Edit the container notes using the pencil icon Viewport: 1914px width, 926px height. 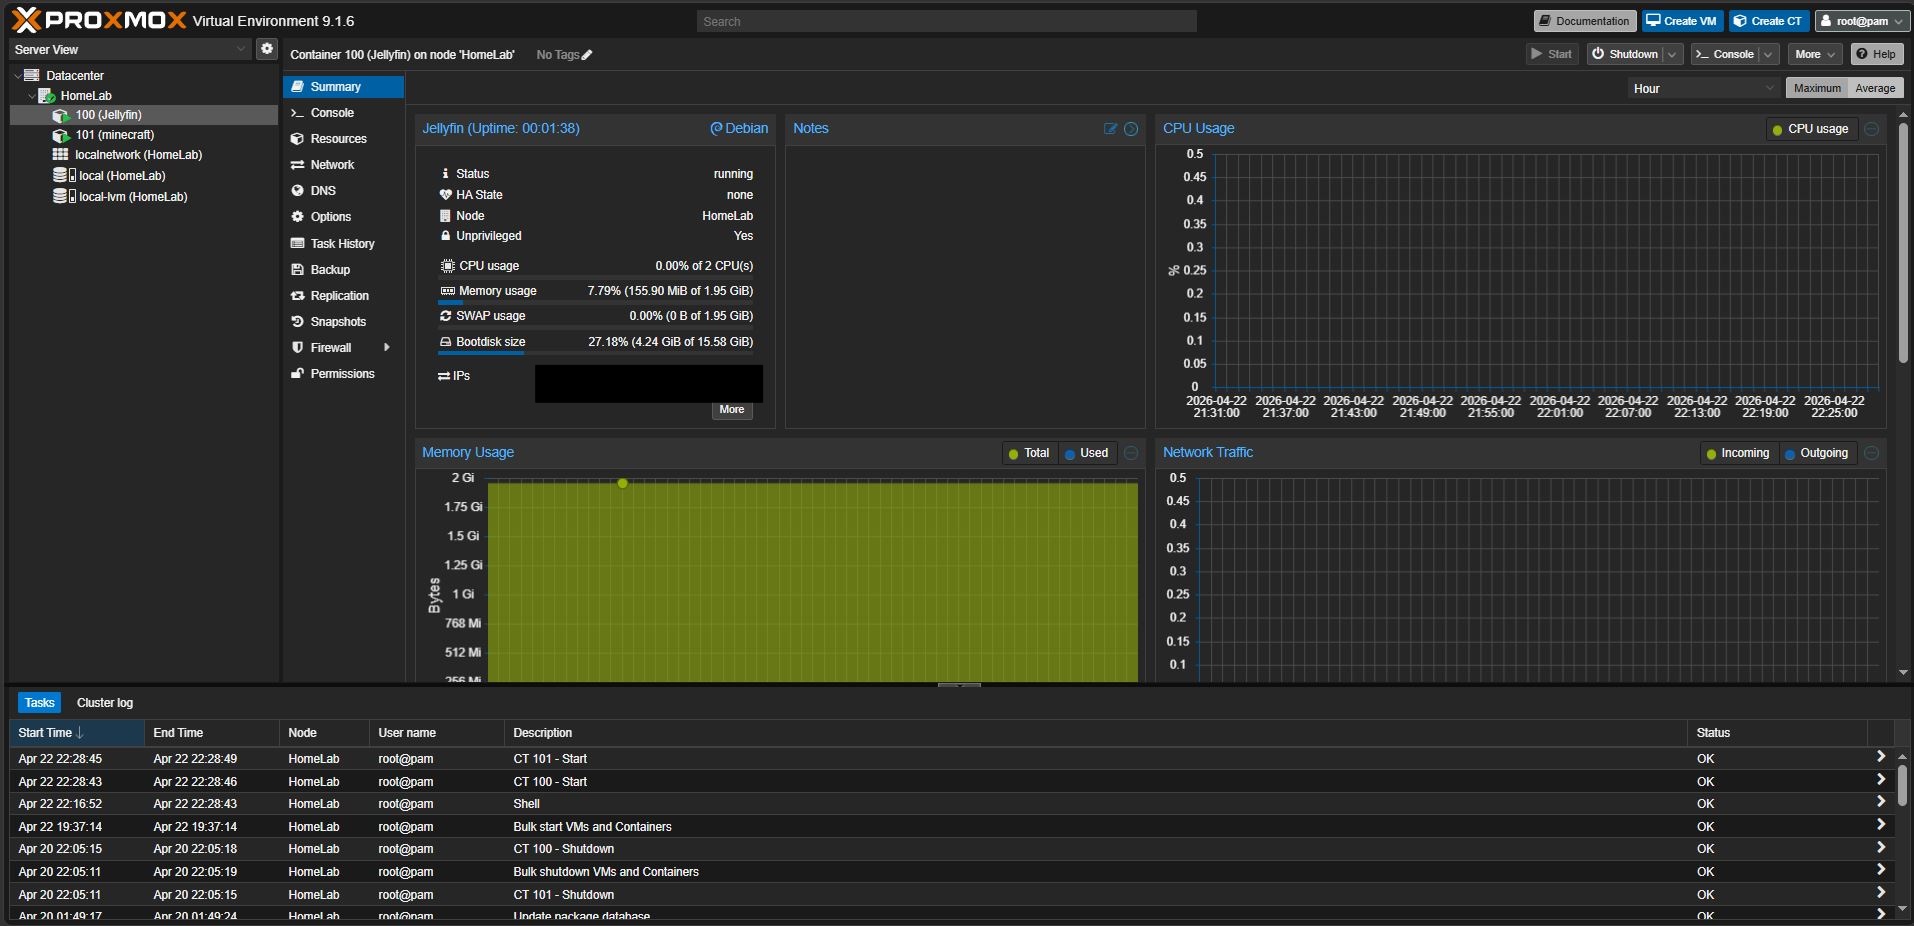pyautogui.click(x=1110, y=129)
